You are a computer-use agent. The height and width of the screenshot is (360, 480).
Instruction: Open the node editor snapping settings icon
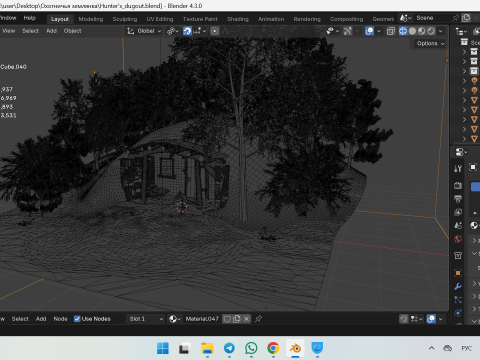coord(416,319)
